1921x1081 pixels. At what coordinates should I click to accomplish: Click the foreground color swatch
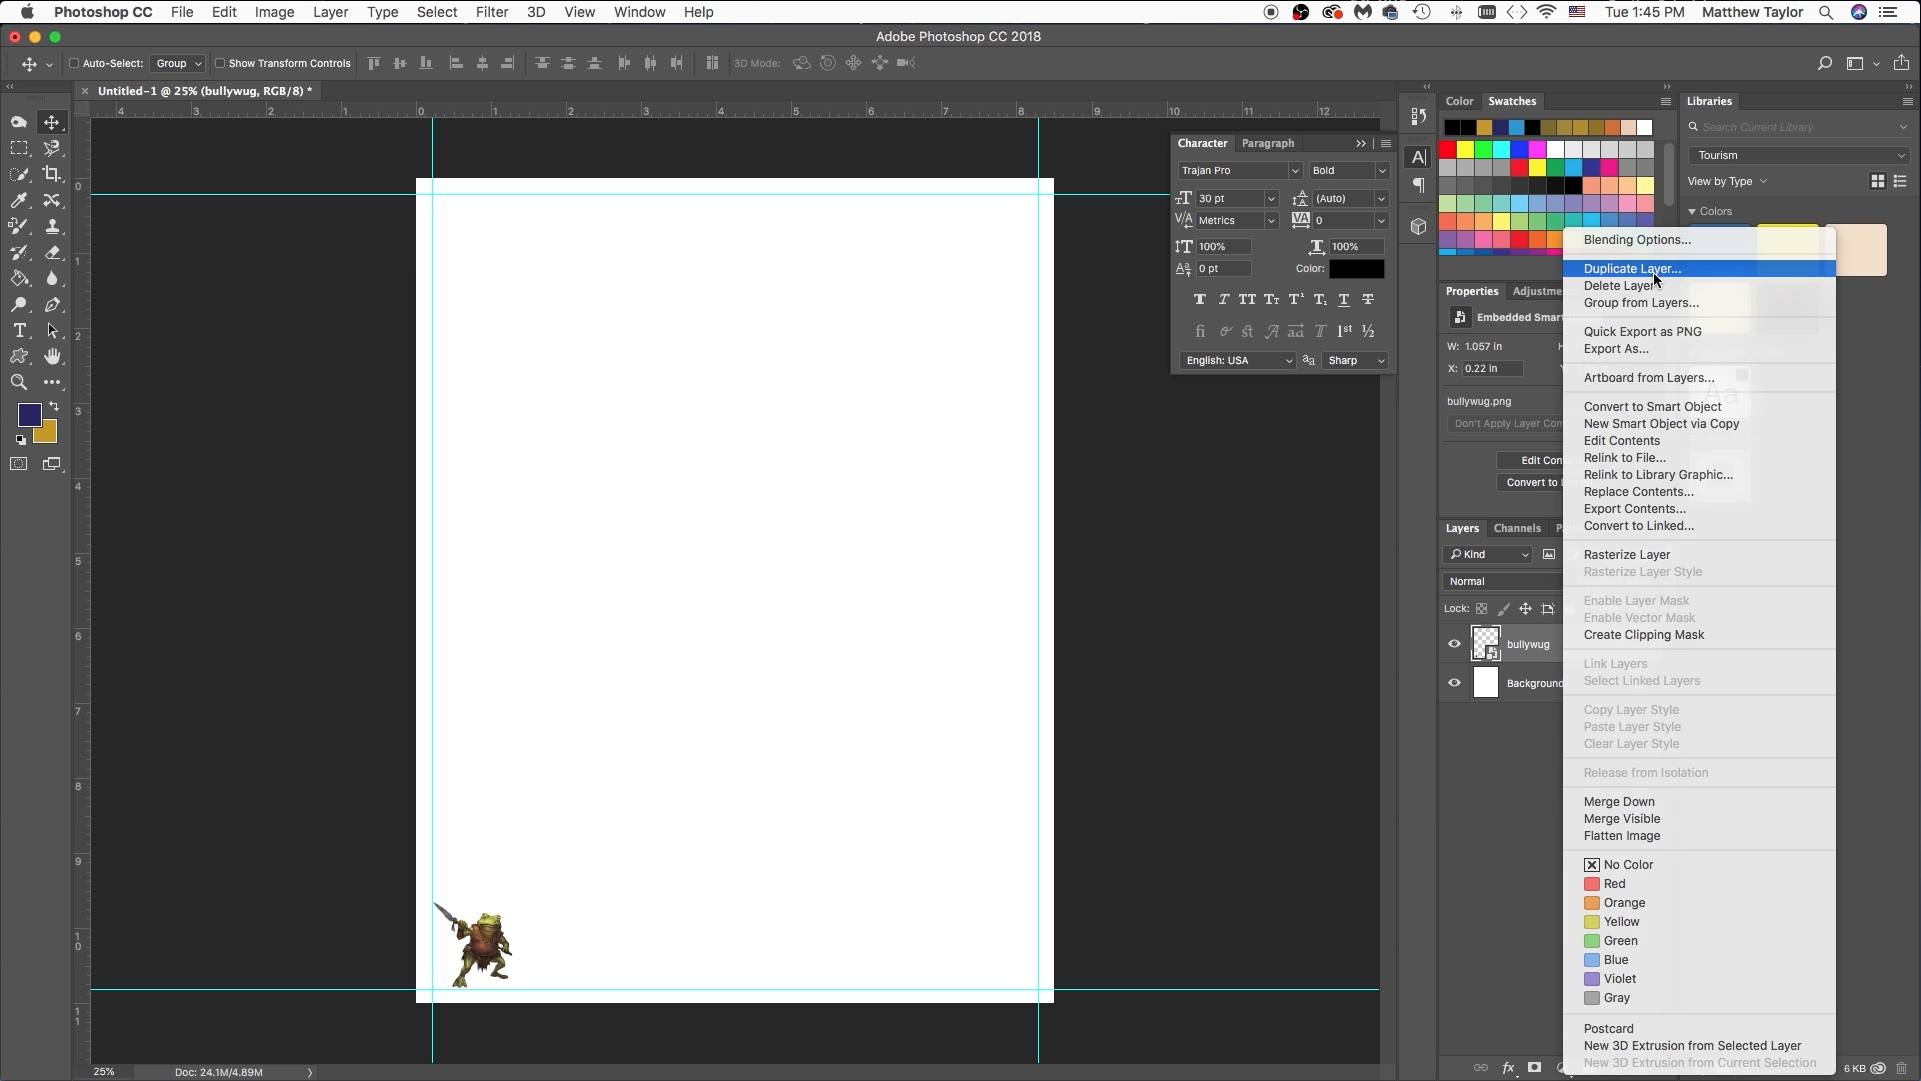pos(29,415)
